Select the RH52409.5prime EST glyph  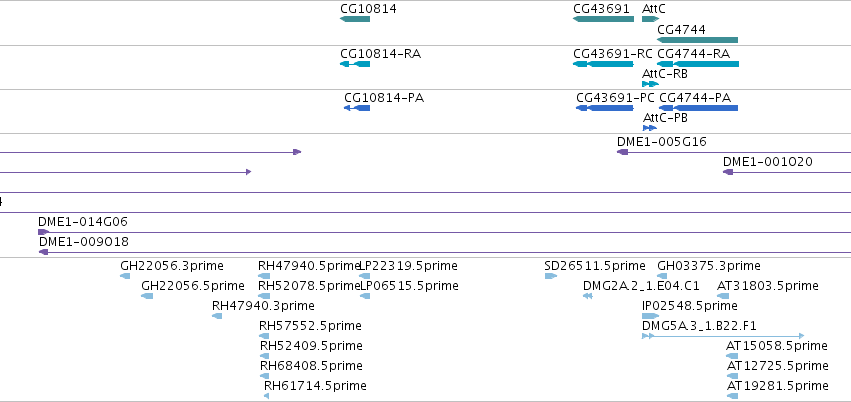[x=264, y=356]
